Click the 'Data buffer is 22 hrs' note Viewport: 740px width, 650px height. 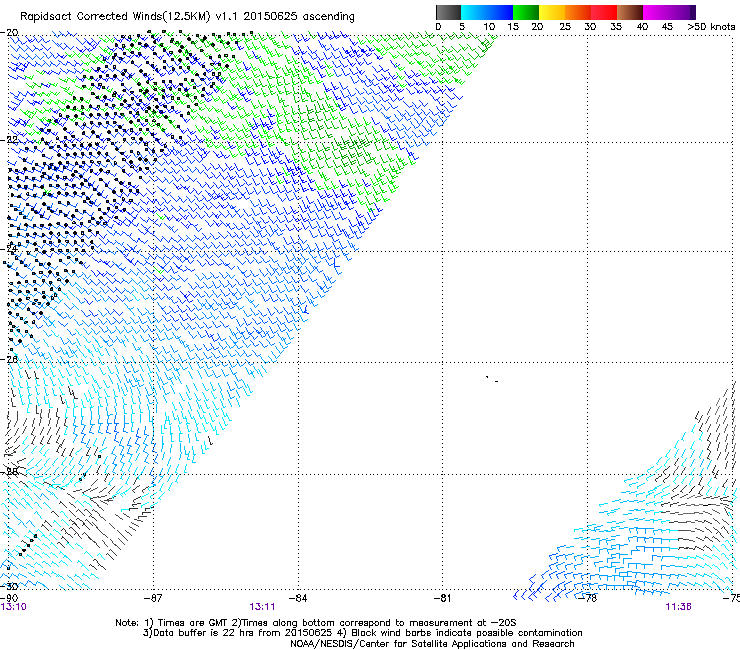[x=362, y=633]
